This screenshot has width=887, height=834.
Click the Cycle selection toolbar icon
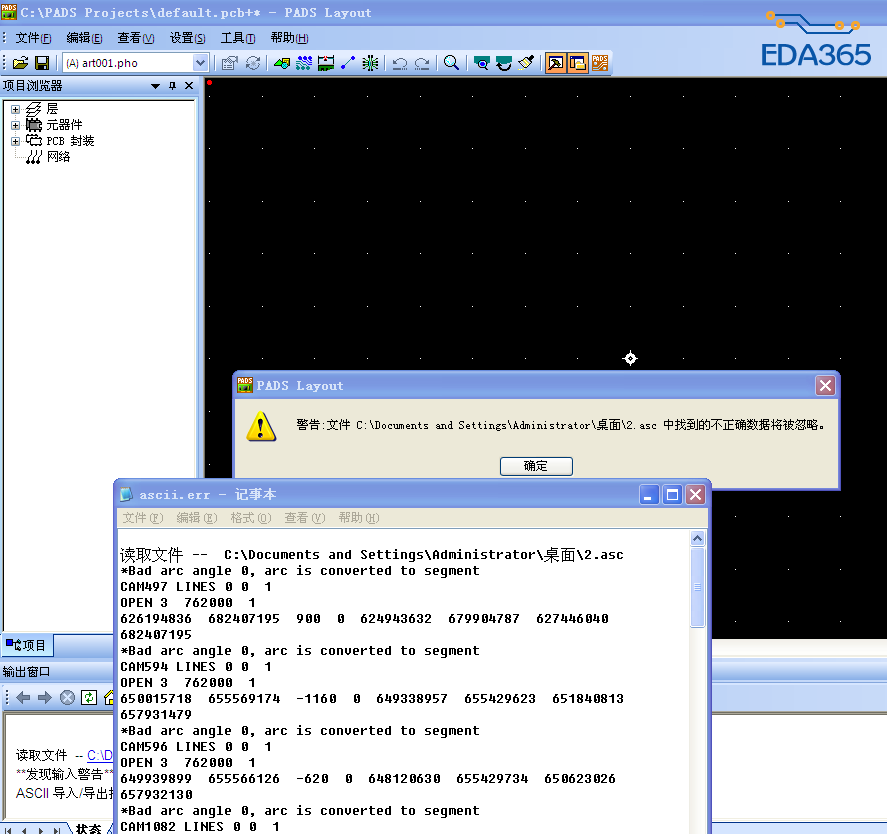coord(253,63)
